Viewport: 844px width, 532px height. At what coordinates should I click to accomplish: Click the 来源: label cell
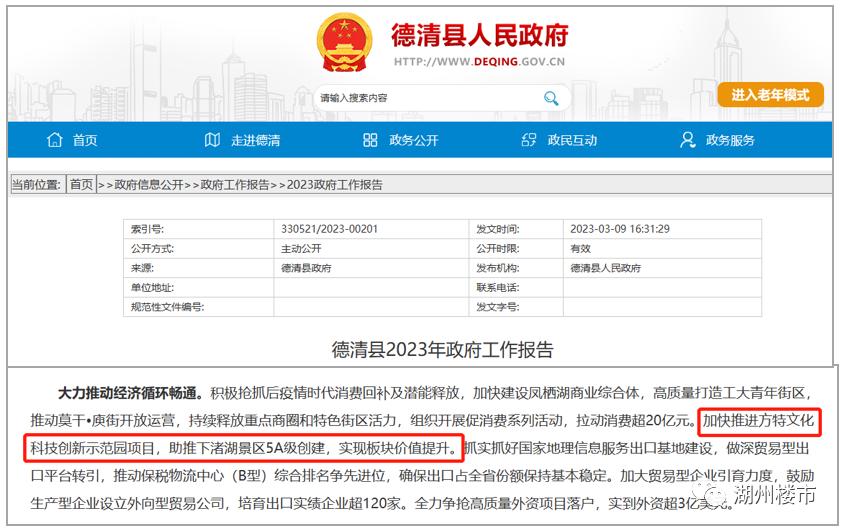pyautogui.click(x=199, y=268)
